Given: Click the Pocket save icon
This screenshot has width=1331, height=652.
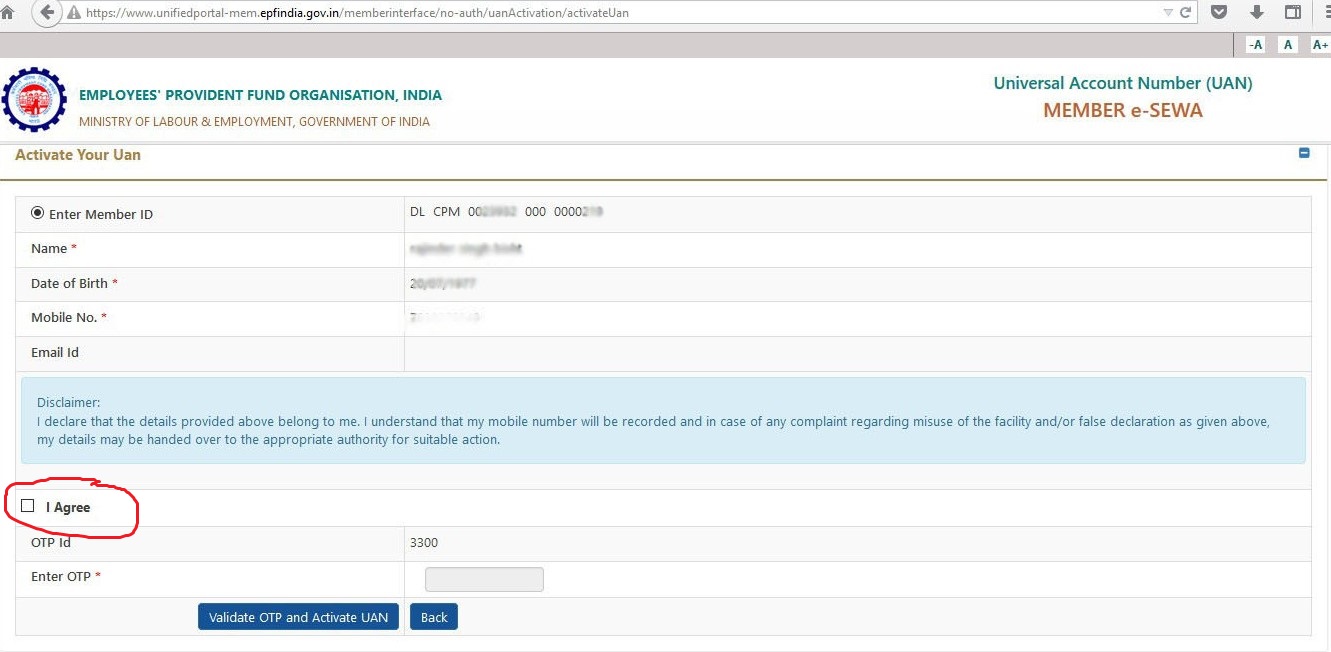Looking at the screenshot, I should 1219,13.
